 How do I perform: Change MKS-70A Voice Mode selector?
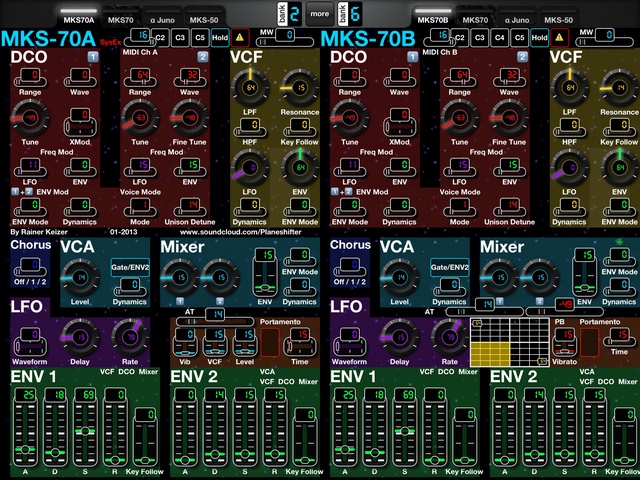(140, 208)
